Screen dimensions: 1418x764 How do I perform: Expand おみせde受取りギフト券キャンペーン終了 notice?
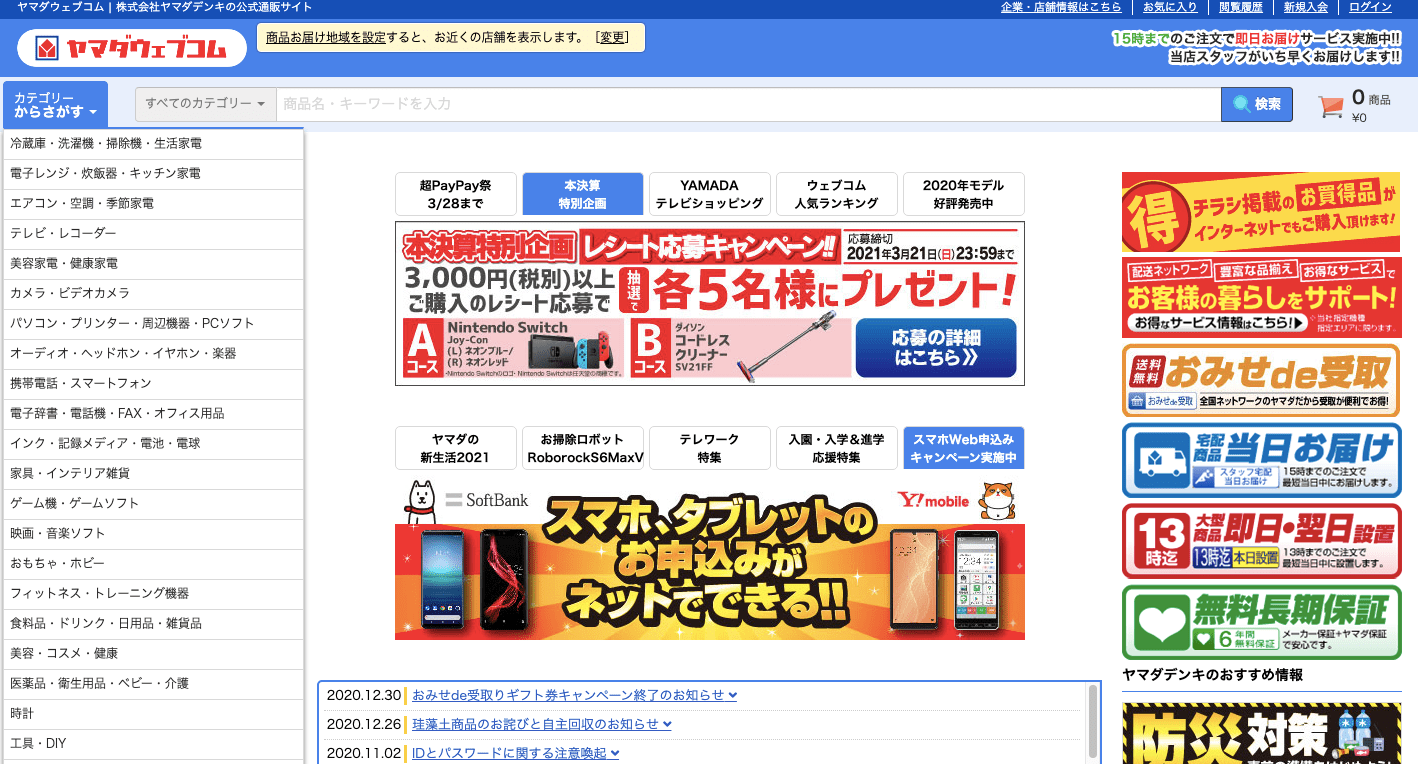(575, 695)
